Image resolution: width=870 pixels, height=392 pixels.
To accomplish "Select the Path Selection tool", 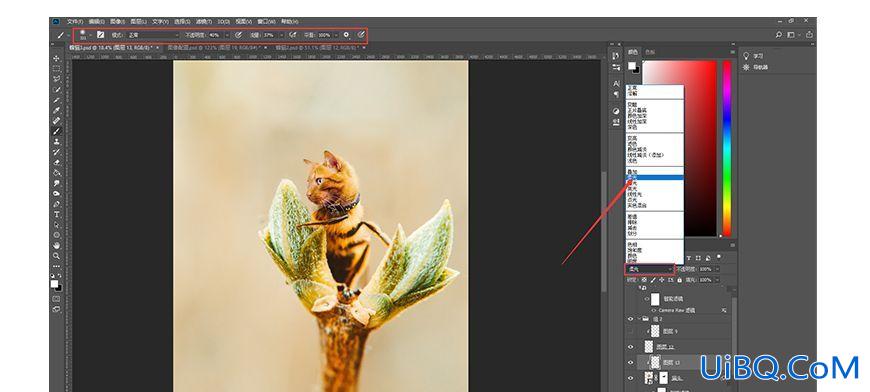I will (57, 225).
